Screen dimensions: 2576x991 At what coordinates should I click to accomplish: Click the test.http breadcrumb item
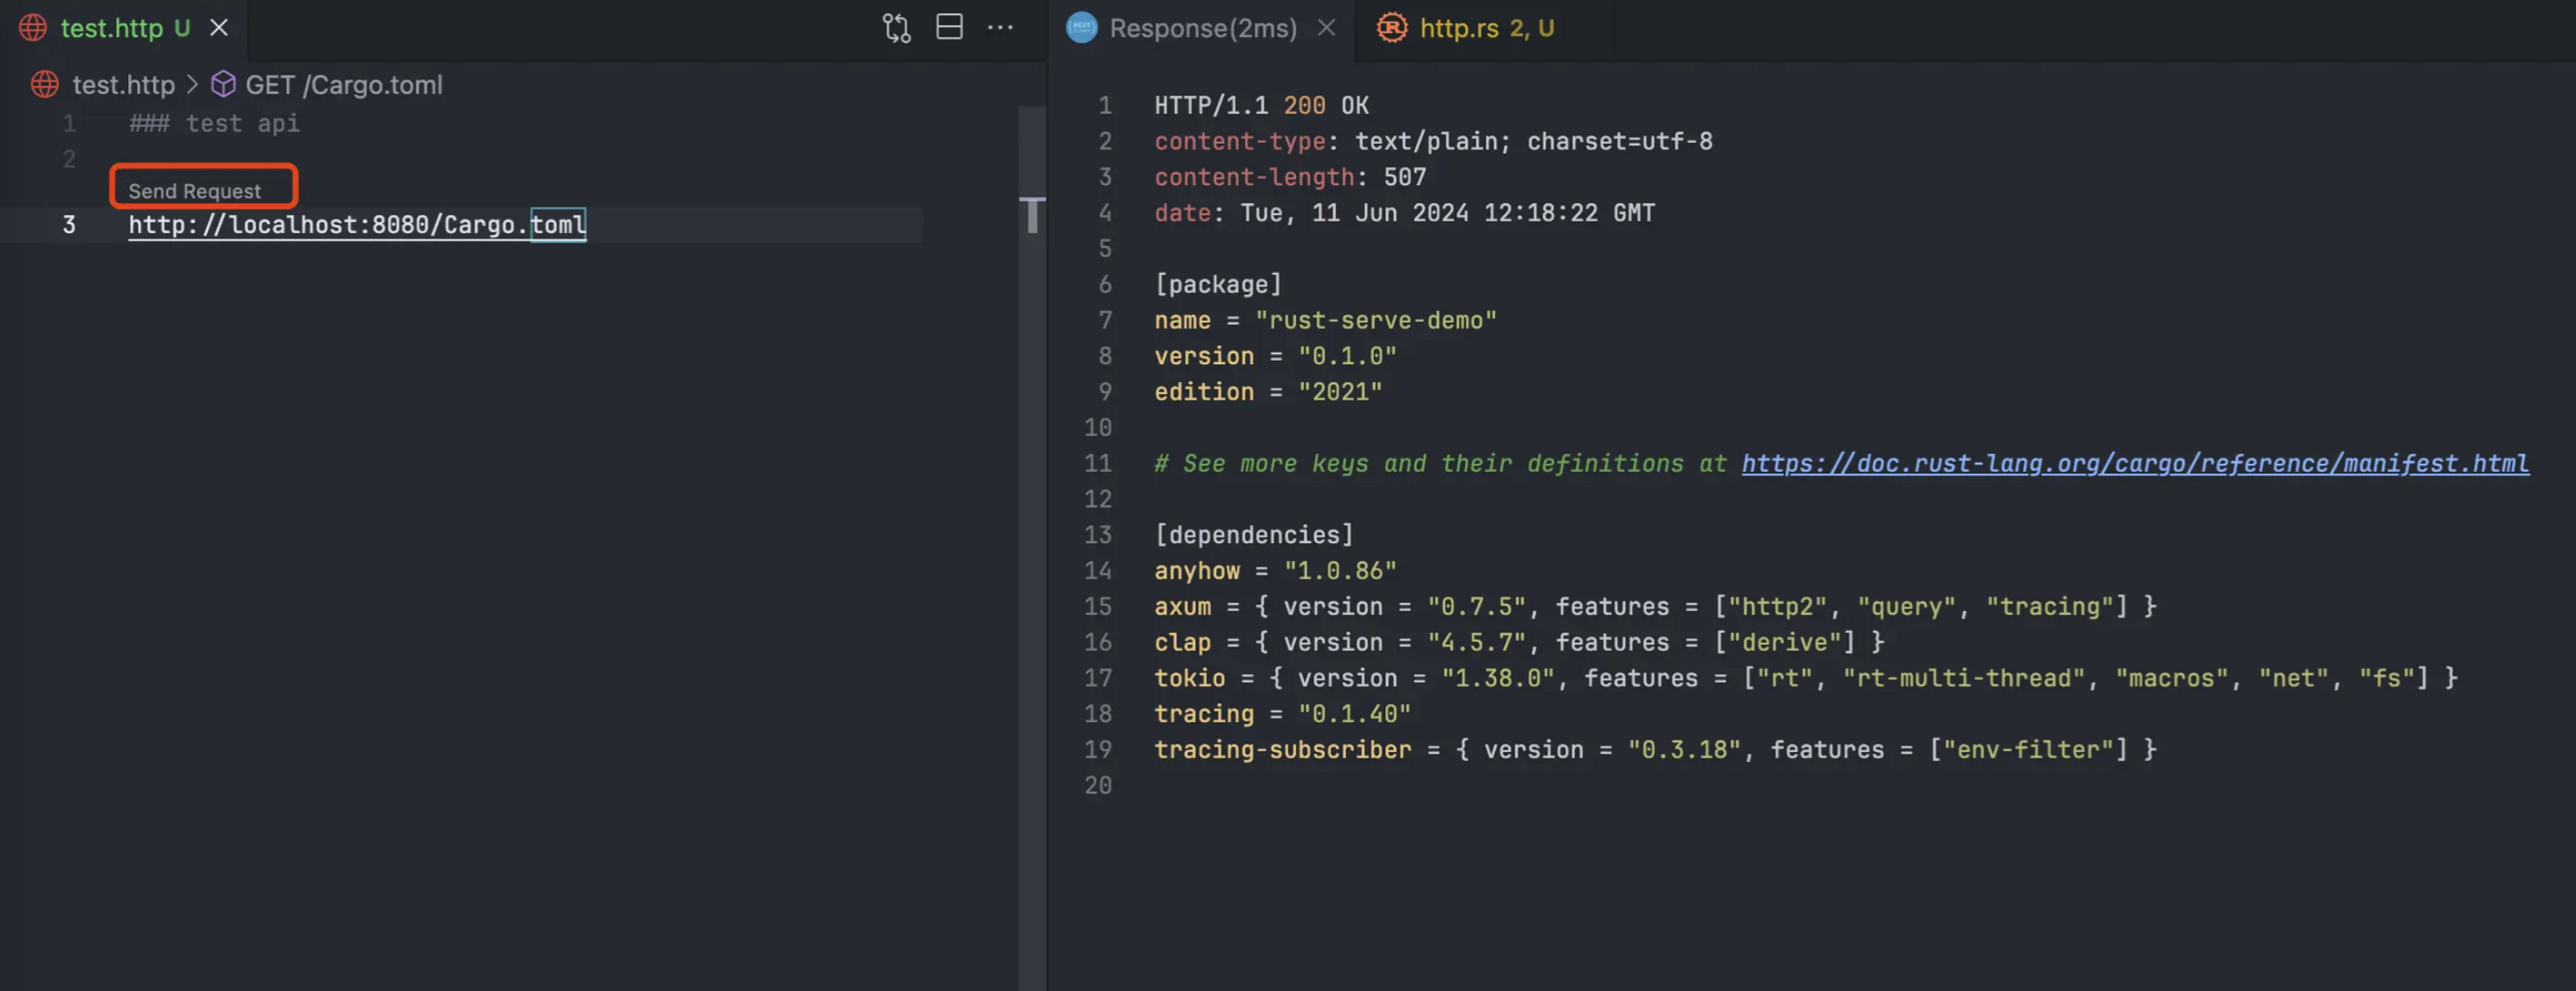click(x=123, y=85)
